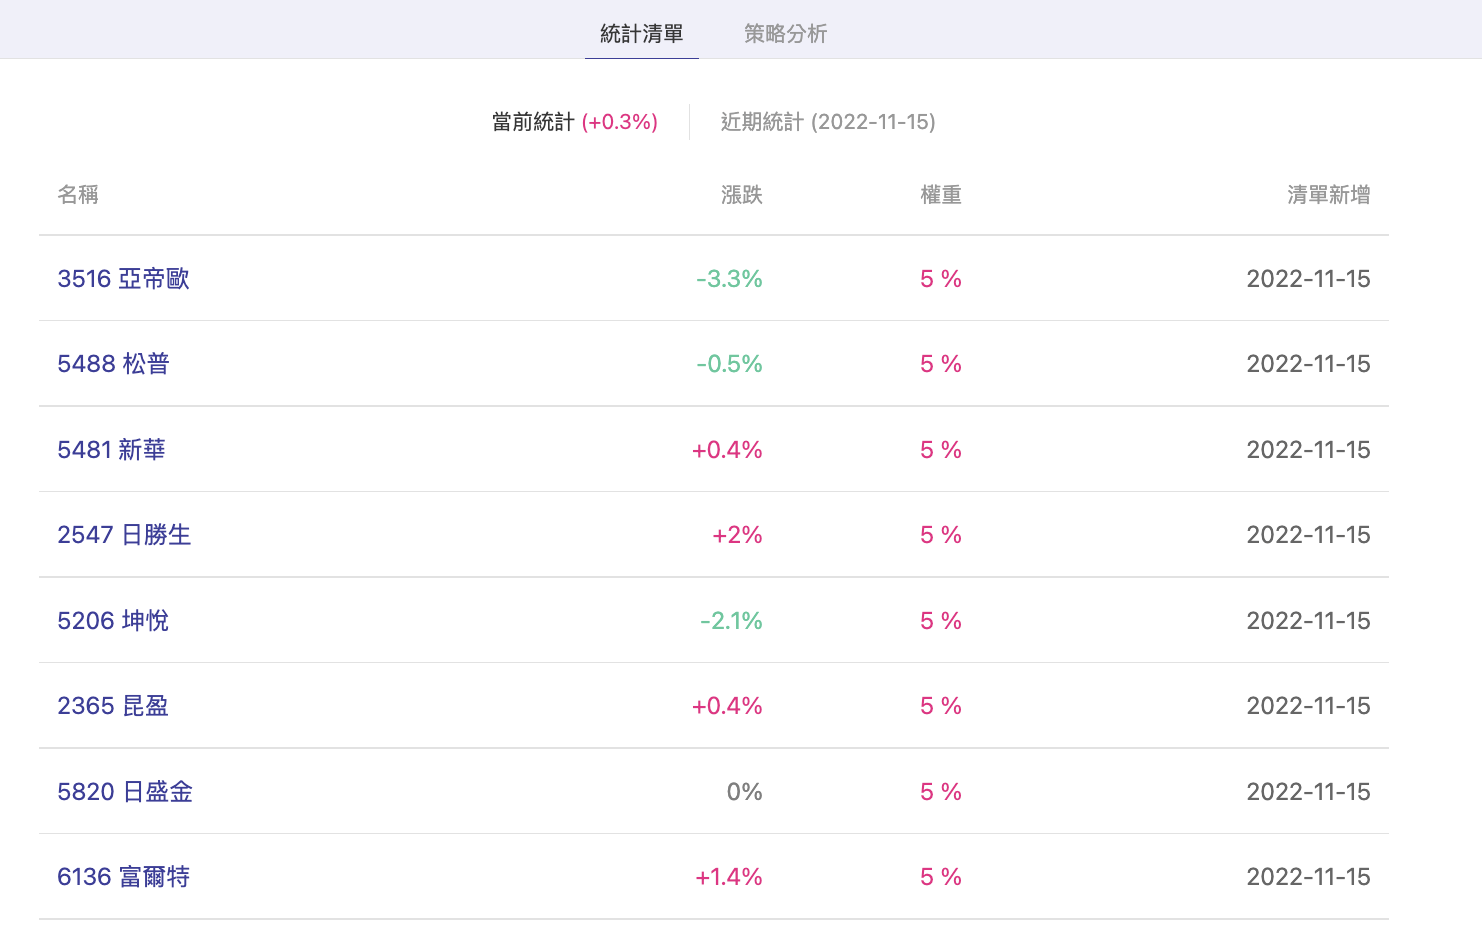Open stock 5488 松普

pyautogui.click(x=113, y=364)
